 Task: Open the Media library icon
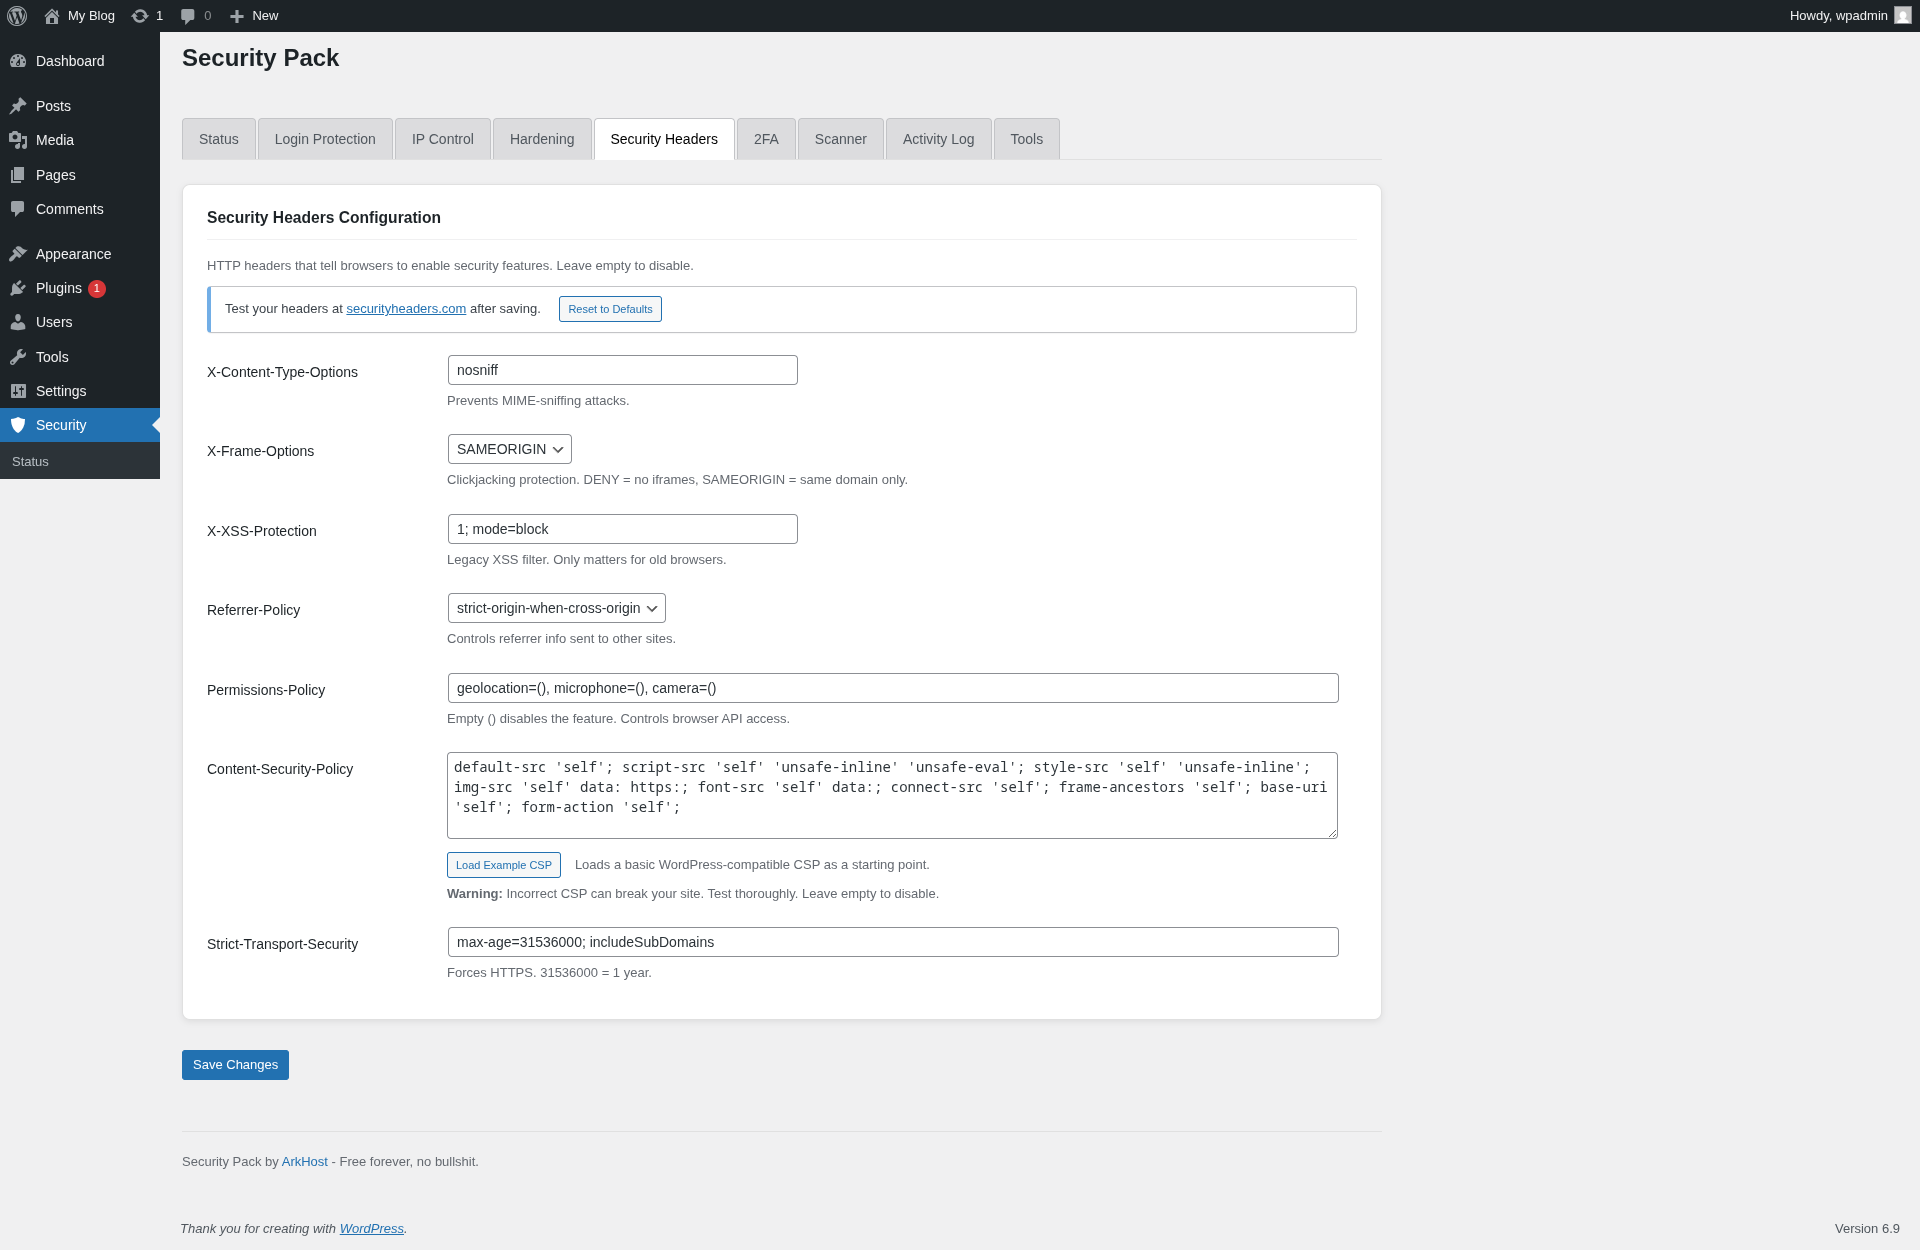[x=19, y=140]
